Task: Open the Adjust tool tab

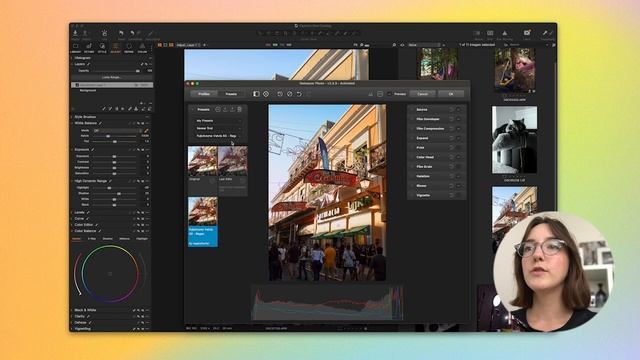Action: (116, 47)
